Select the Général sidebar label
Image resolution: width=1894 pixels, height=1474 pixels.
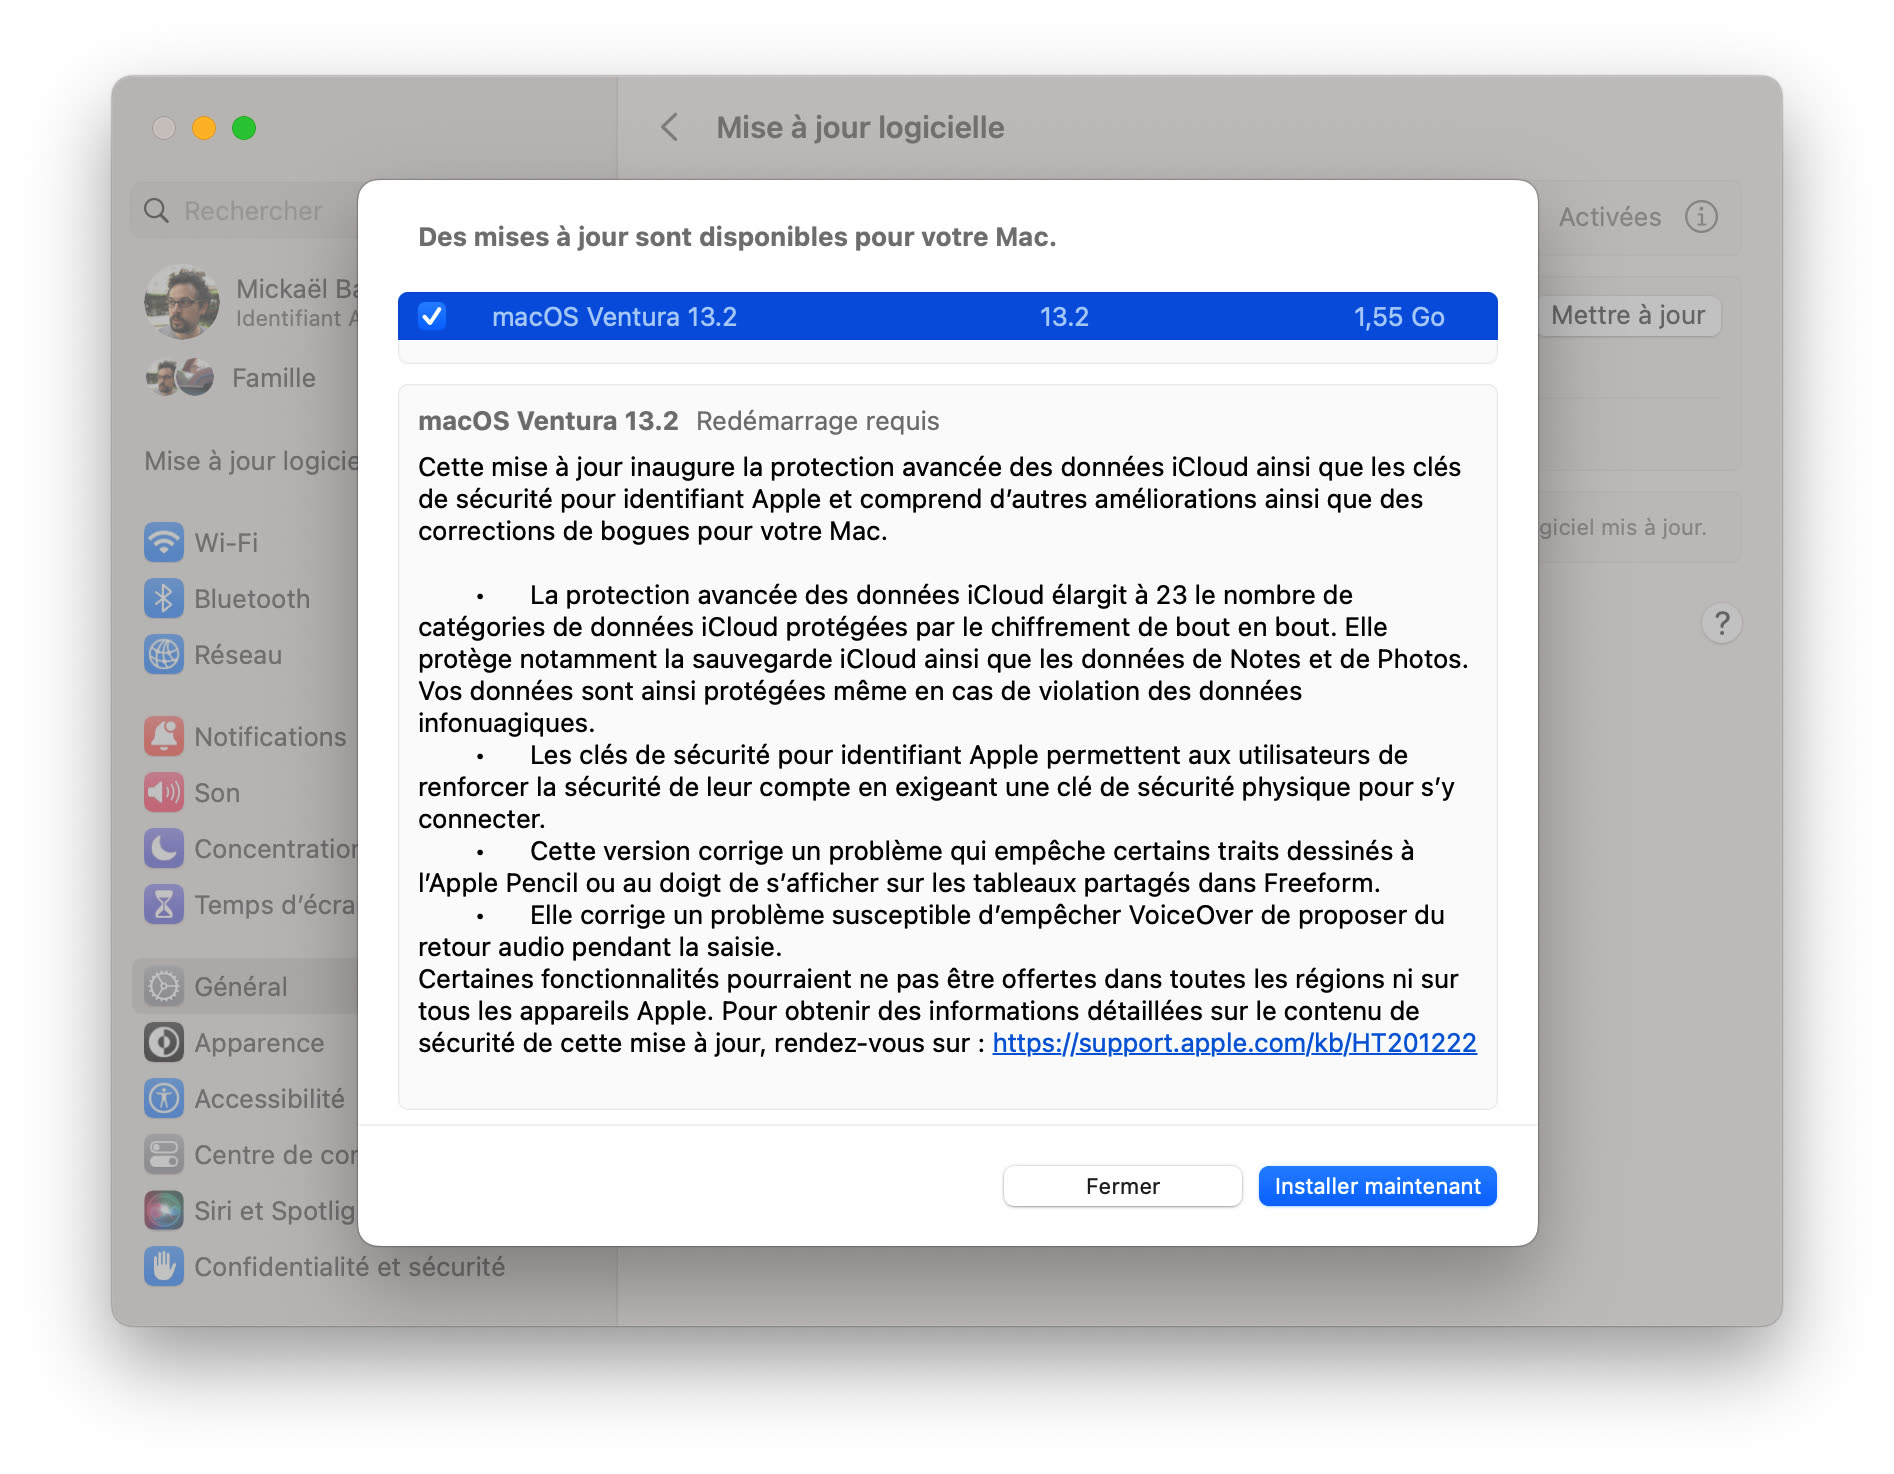(240, 986)
